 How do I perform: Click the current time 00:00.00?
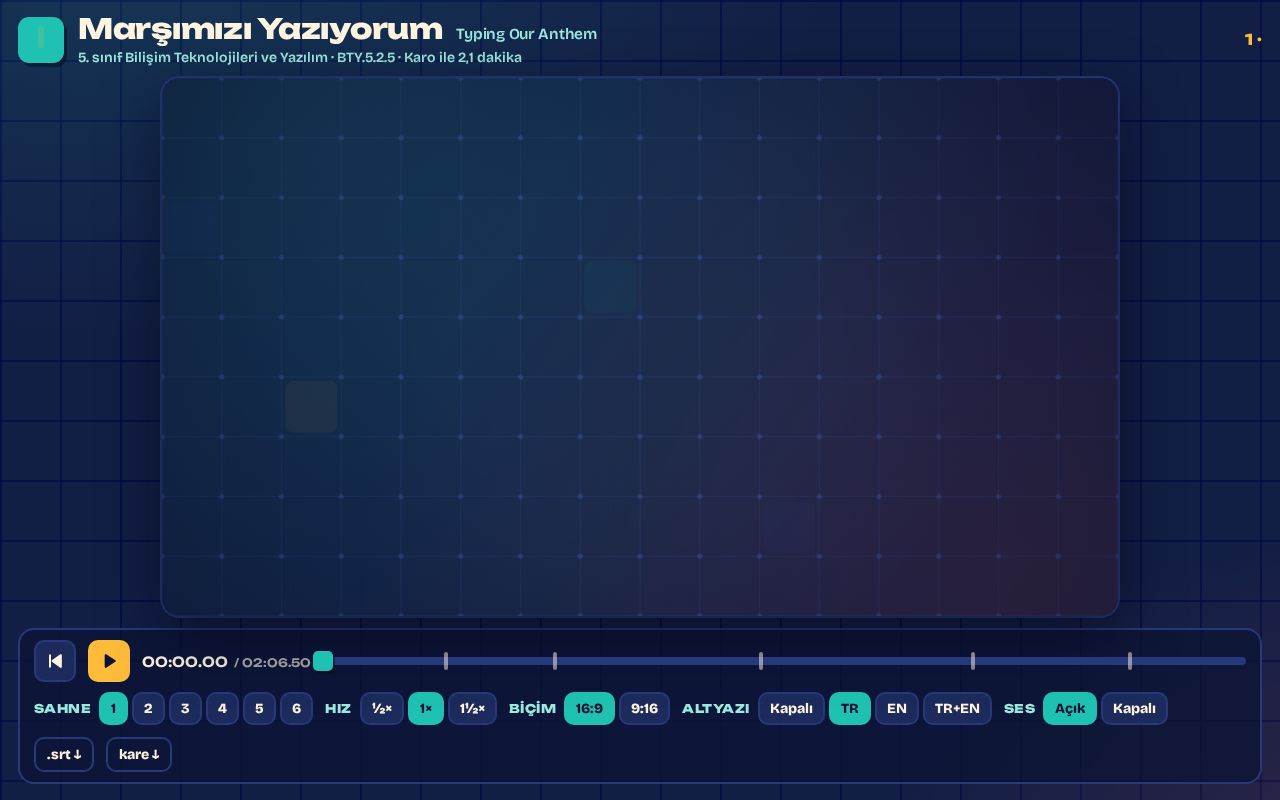(185, 662)
